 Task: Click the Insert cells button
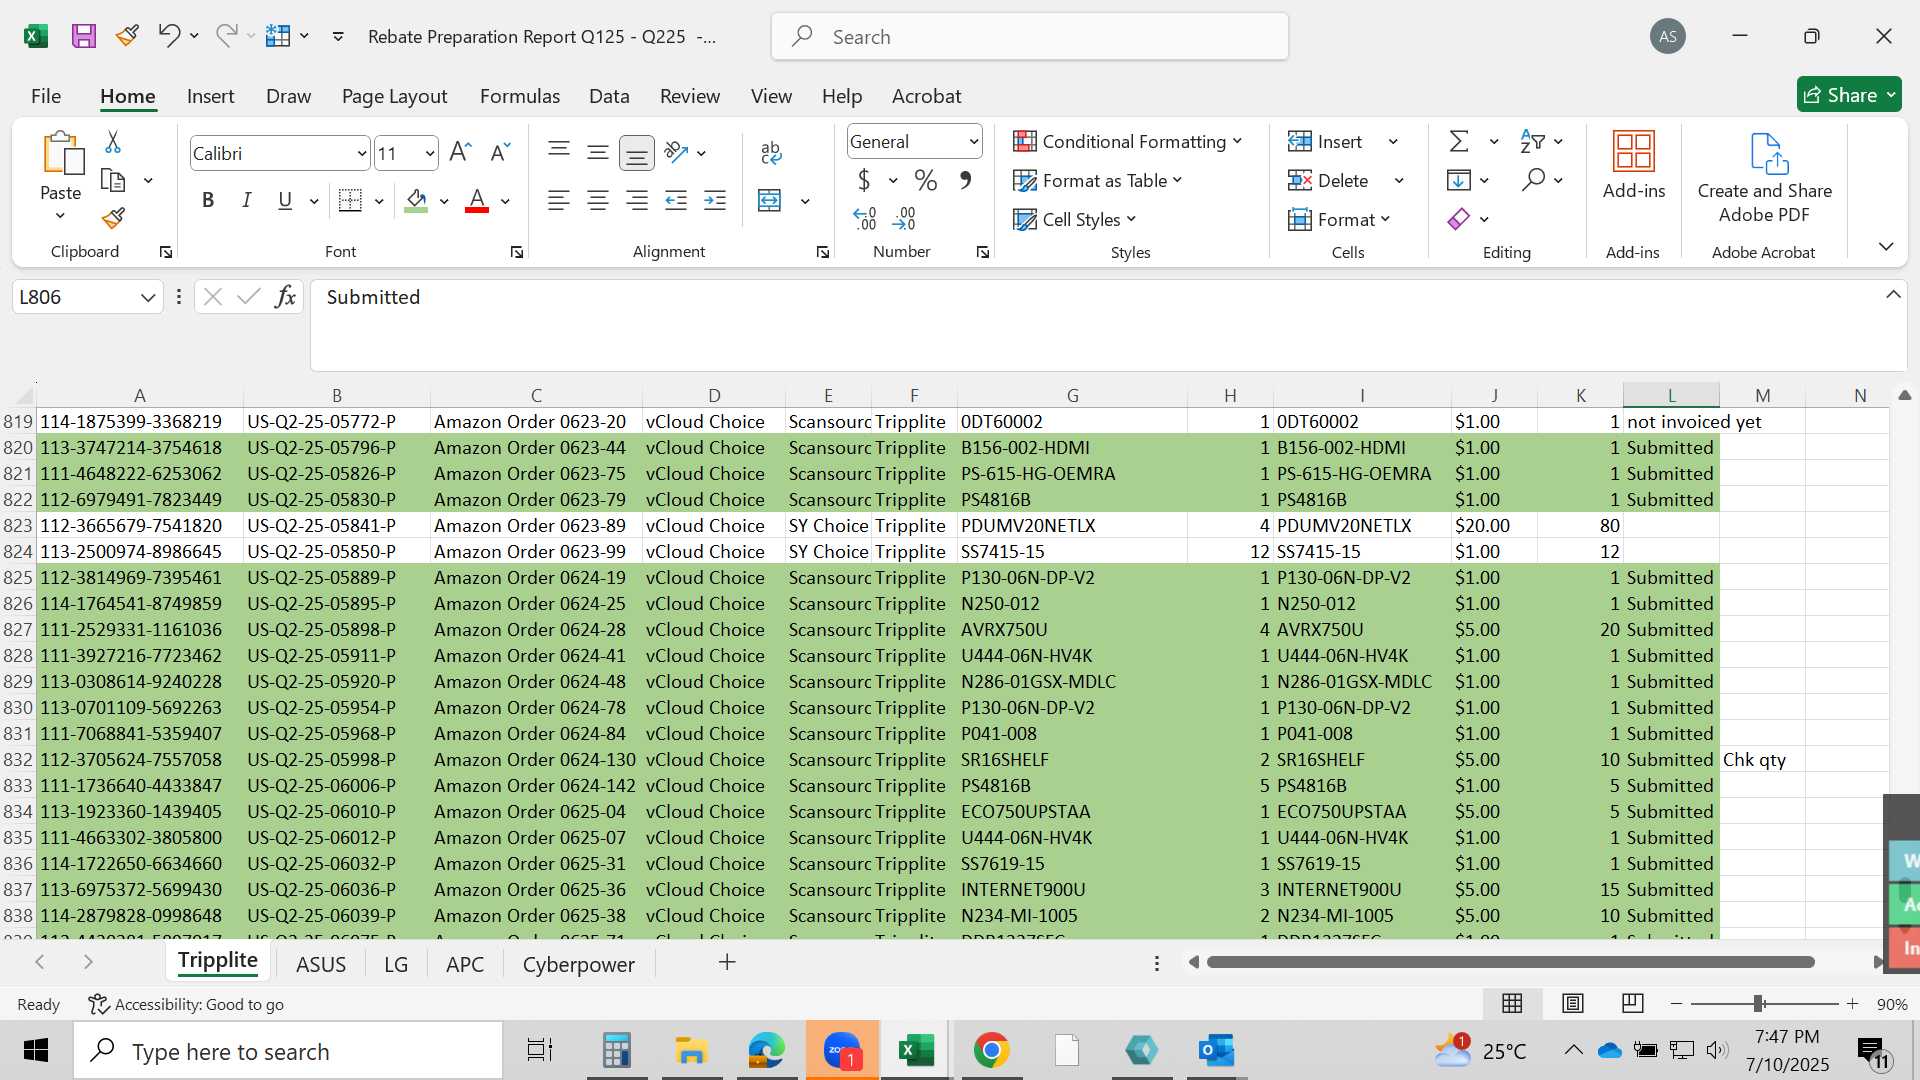point(1325,142)
